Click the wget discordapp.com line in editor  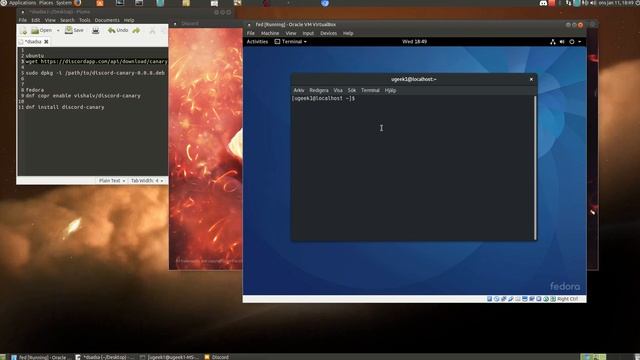(96, 62)
